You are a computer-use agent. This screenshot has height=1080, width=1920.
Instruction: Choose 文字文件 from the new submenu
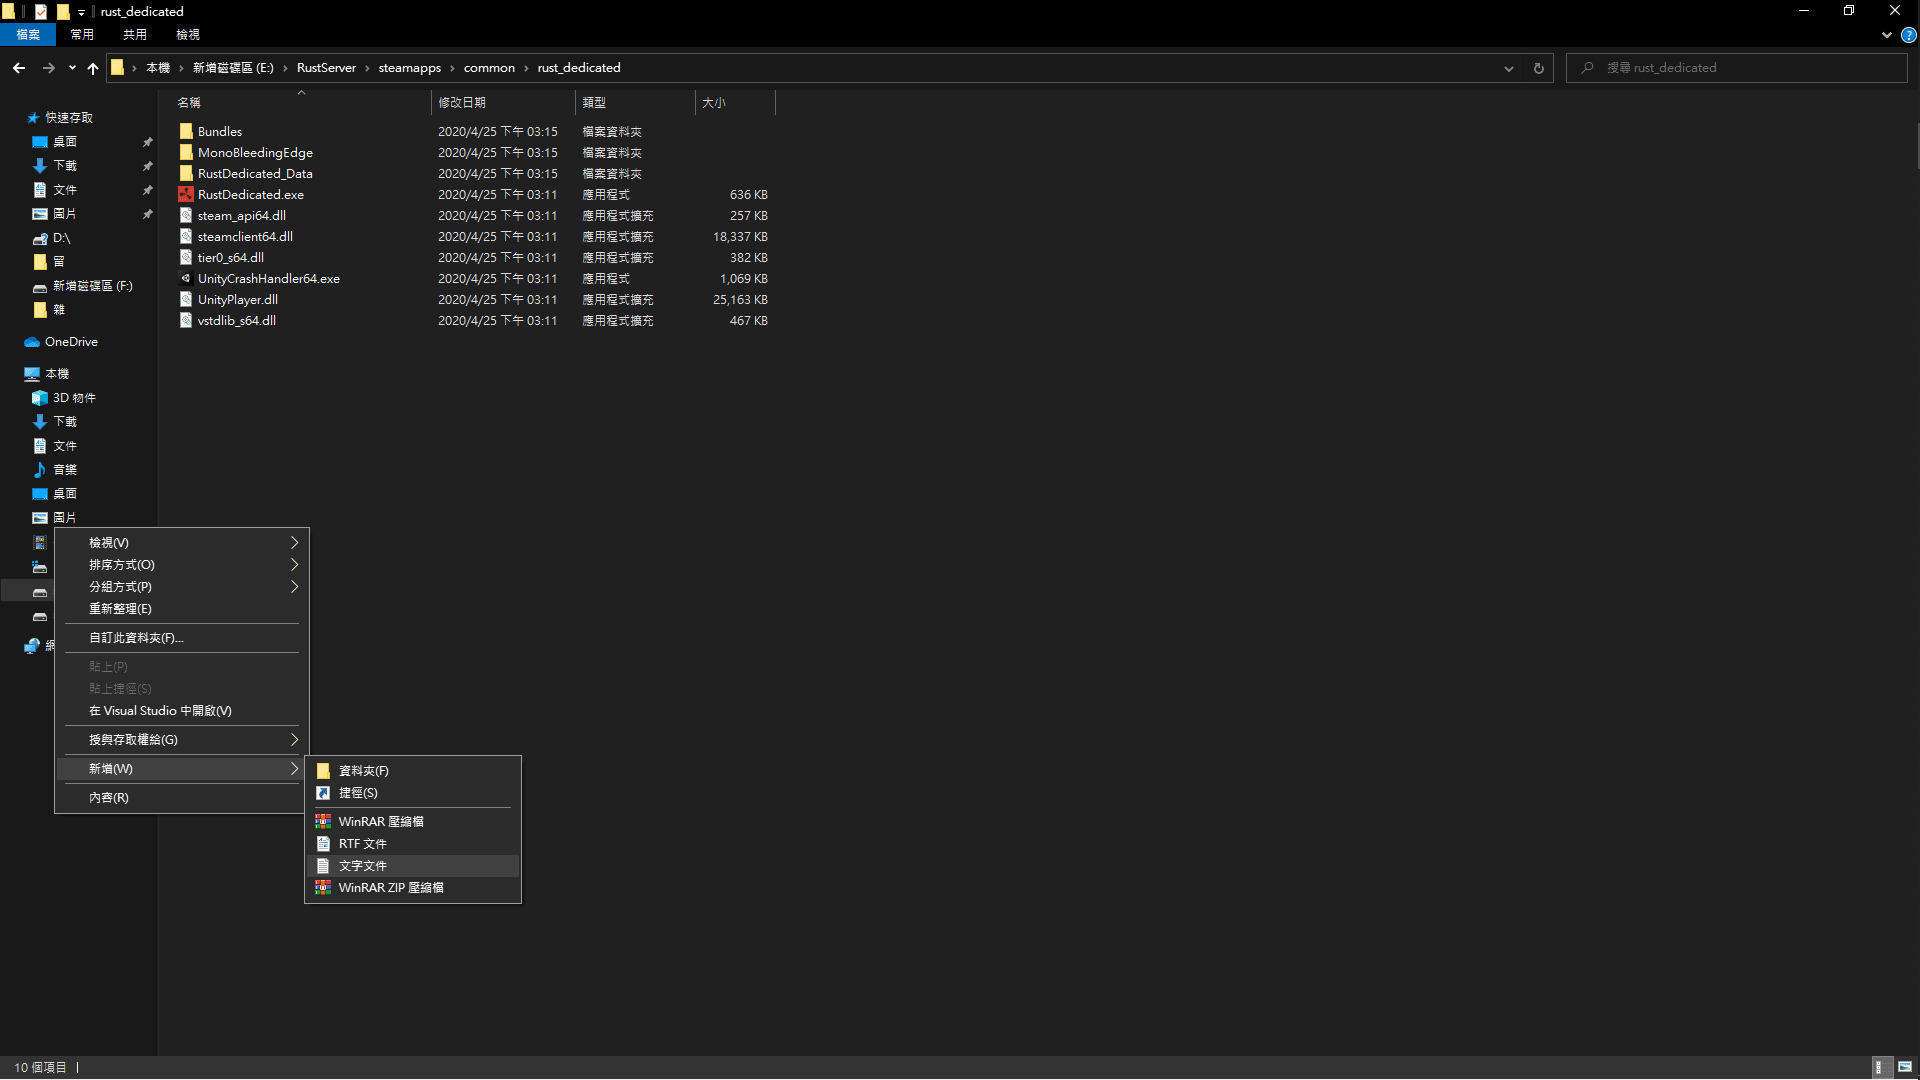tap(363, 866)
